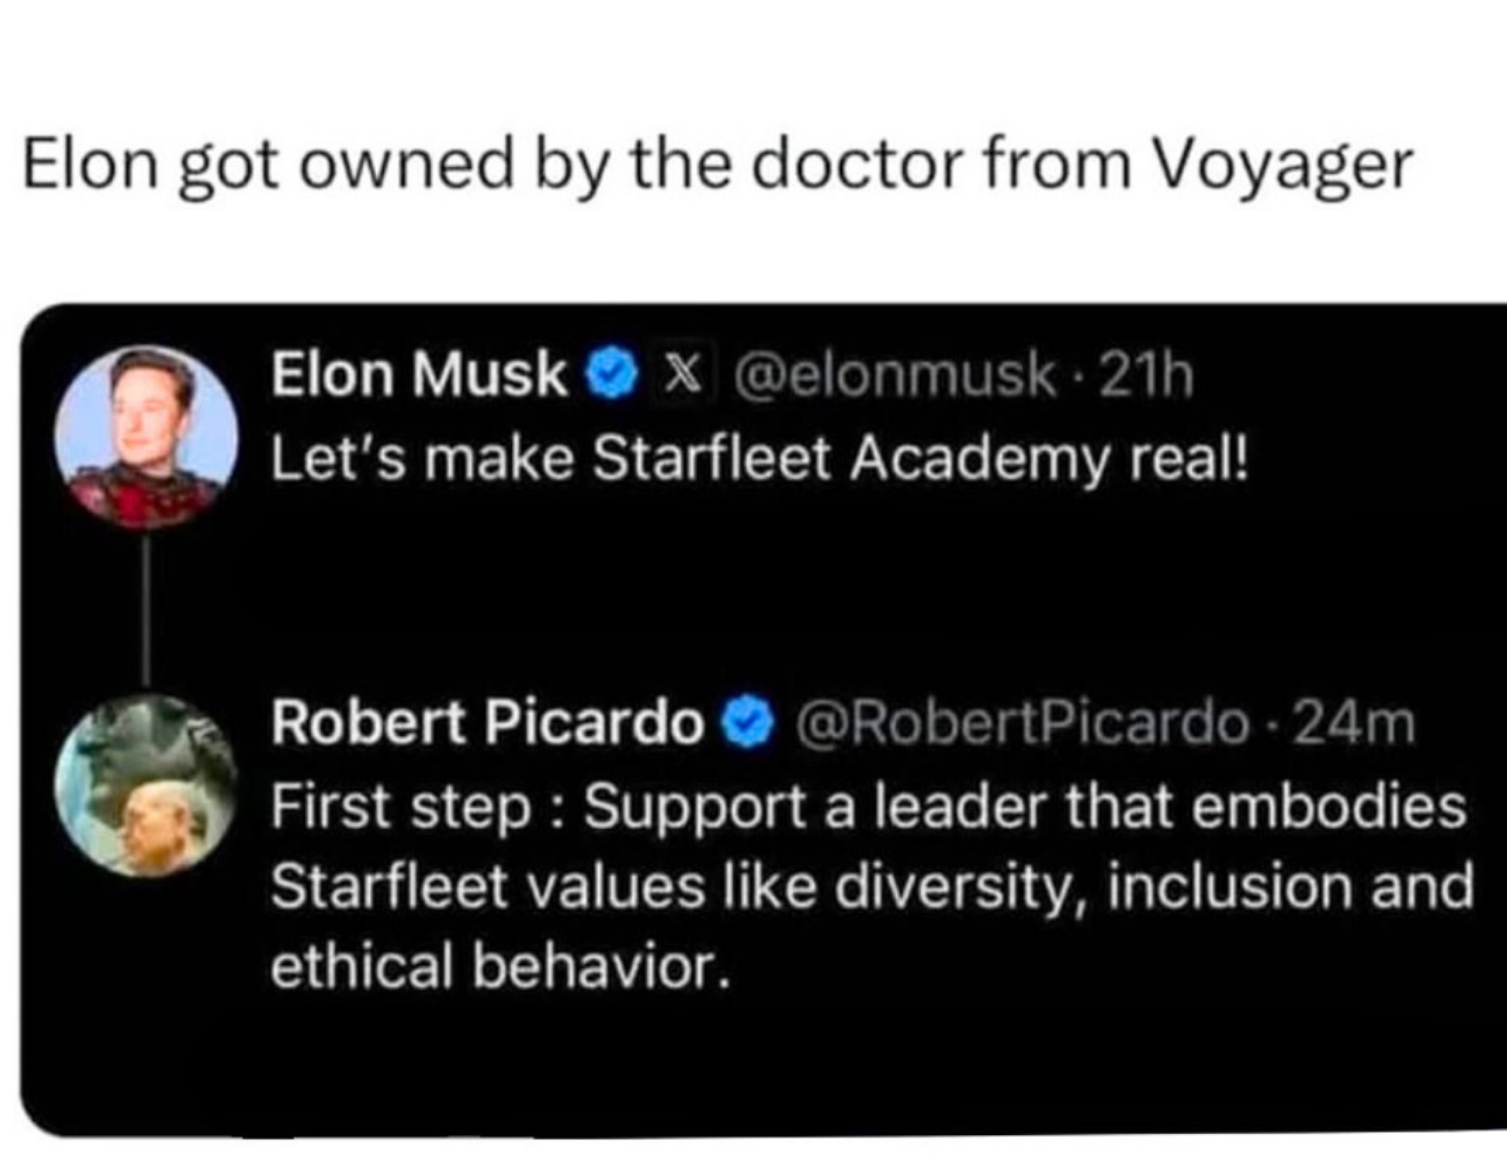The image size is (1507, 1176).
Task: Click empty black area below the reply text
Action: 760,1065
